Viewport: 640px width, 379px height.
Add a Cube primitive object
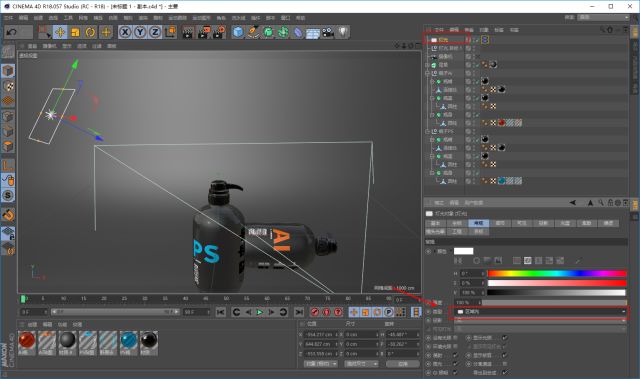click(x=238, y=32)
